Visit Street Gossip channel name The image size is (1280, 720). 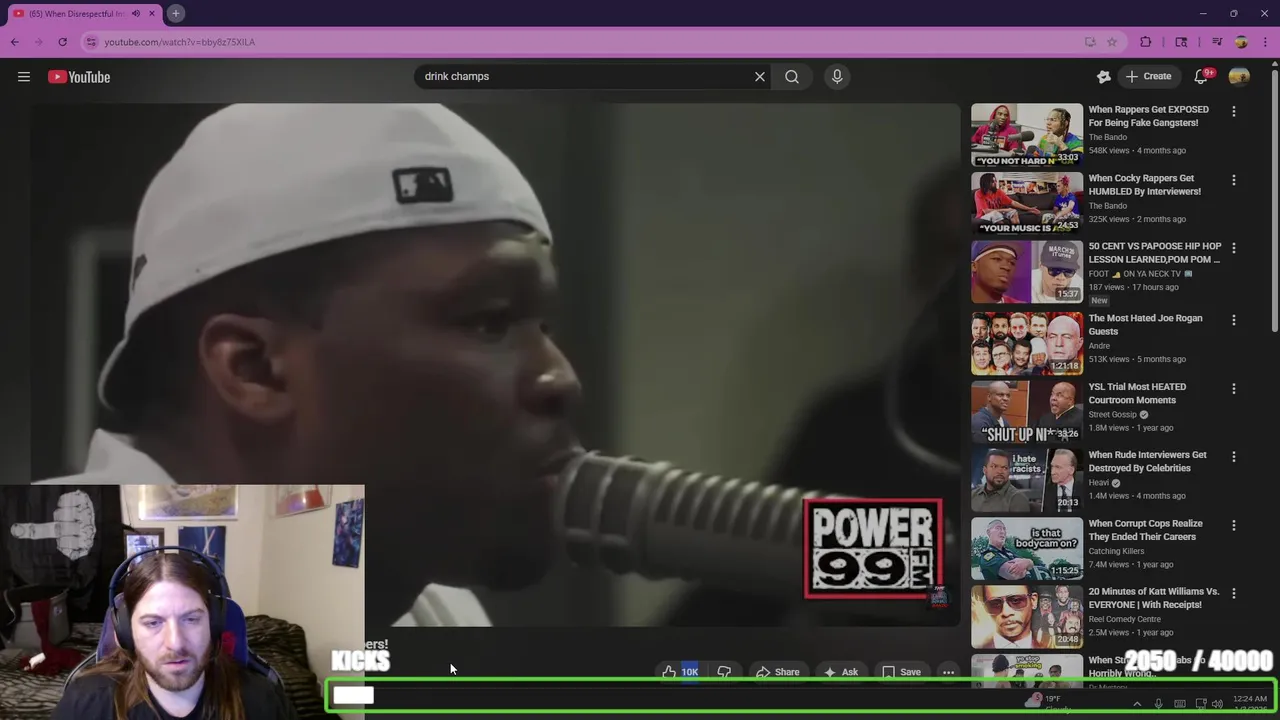pos(1112,414)
